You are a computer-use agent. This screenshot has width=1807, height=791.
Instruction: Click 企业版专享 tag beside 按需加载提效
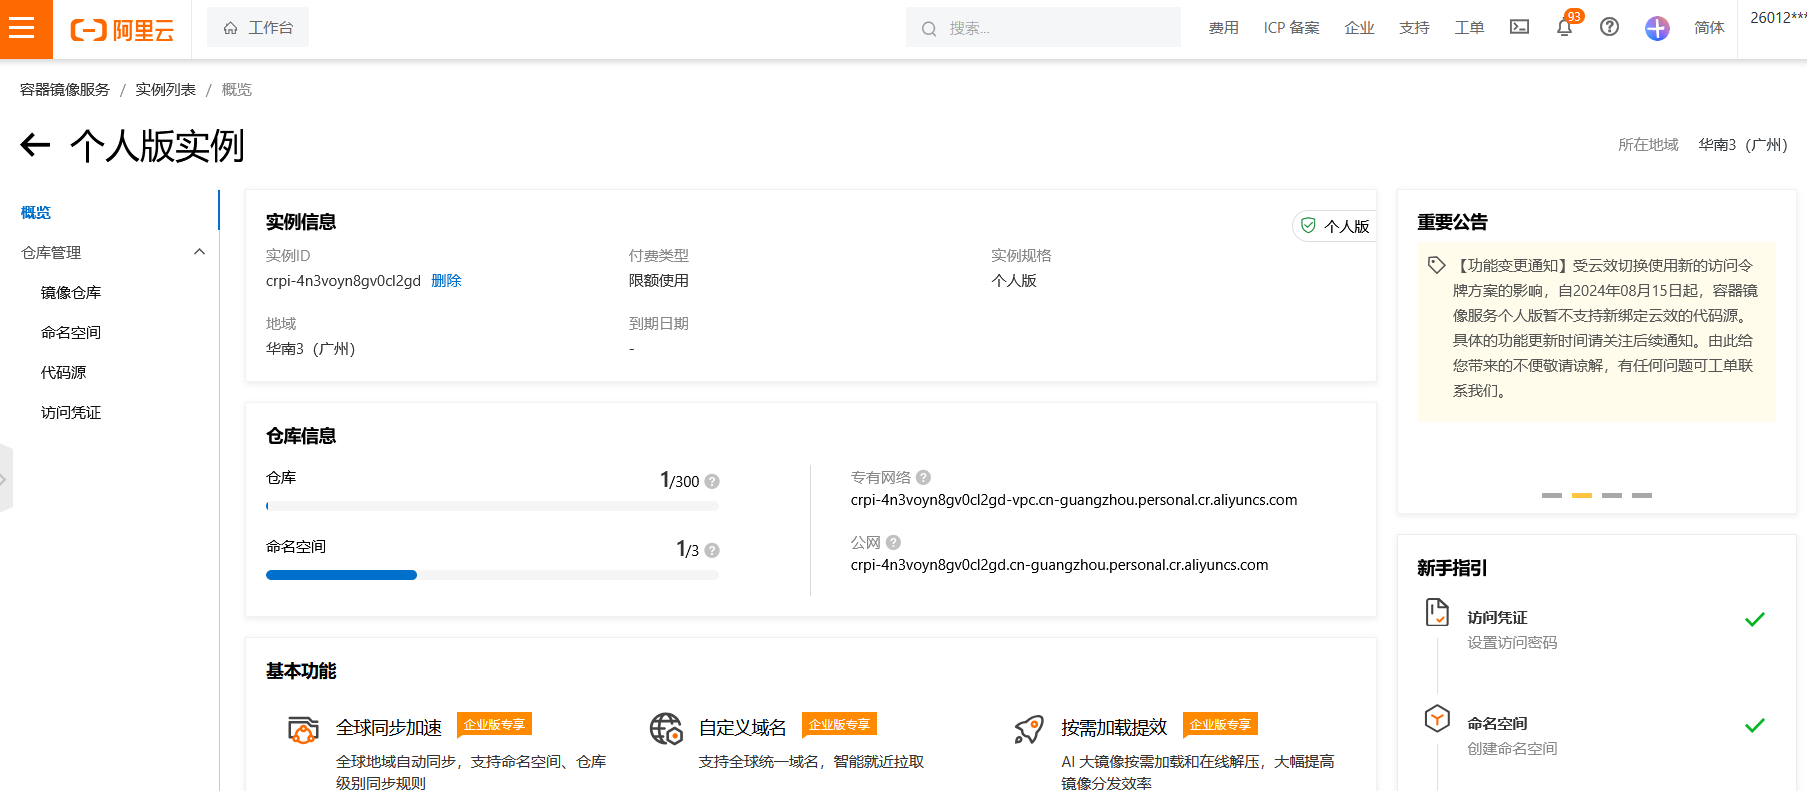click(x=1220, y=724)
